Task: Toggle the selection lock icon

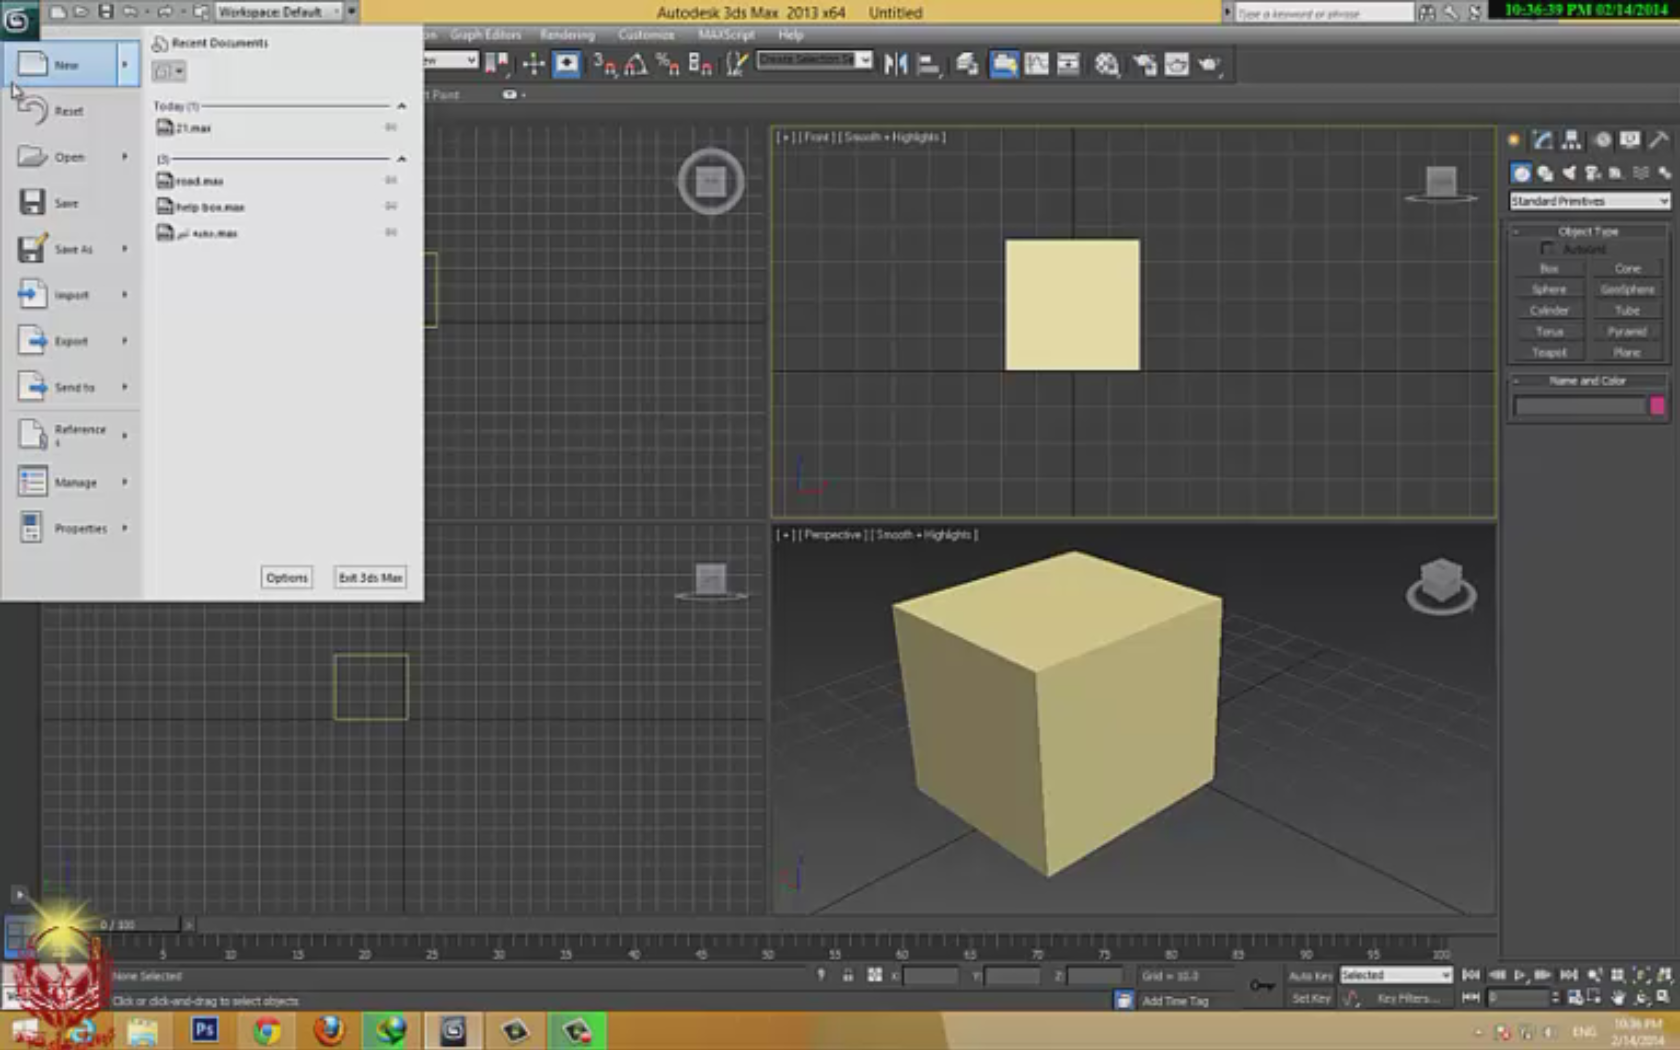Action: click(x=847, y=975)
